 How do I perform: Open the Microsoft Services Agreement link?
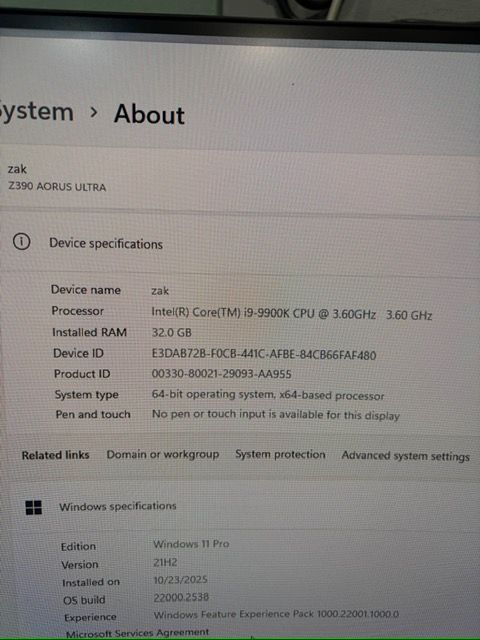tap(138, 633)
